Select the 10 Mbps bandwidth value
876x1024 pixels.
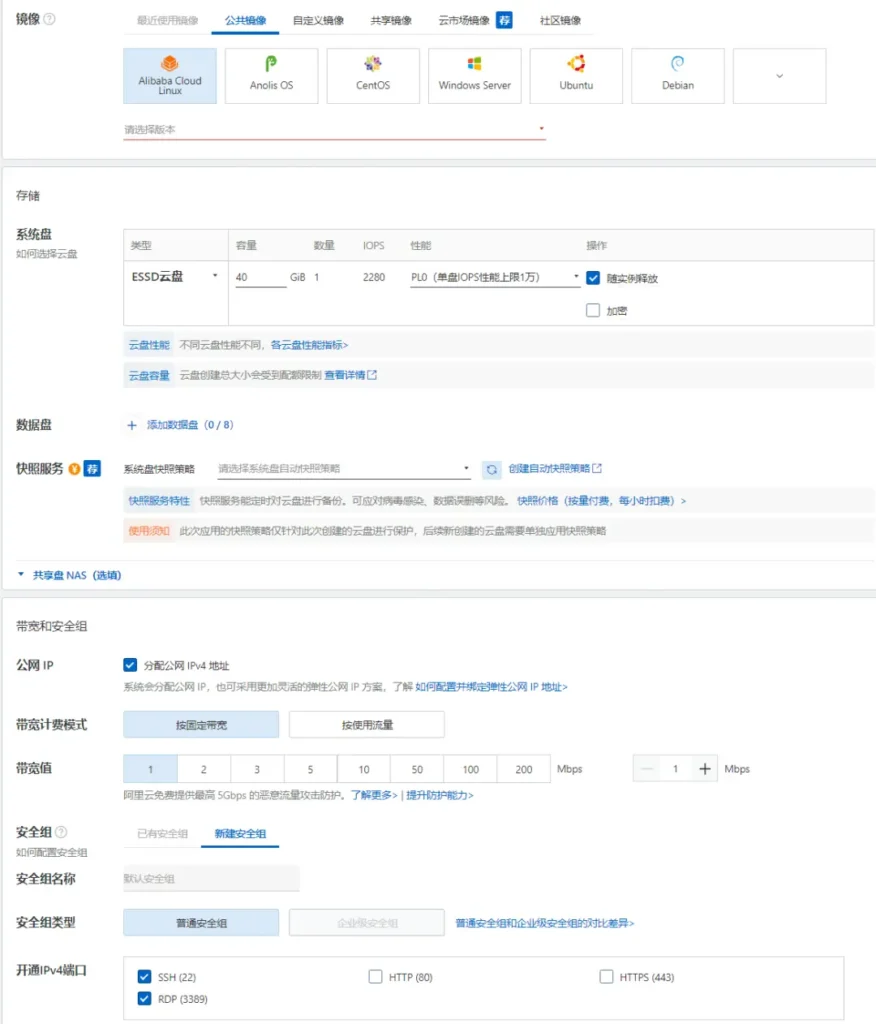(364, 769)
